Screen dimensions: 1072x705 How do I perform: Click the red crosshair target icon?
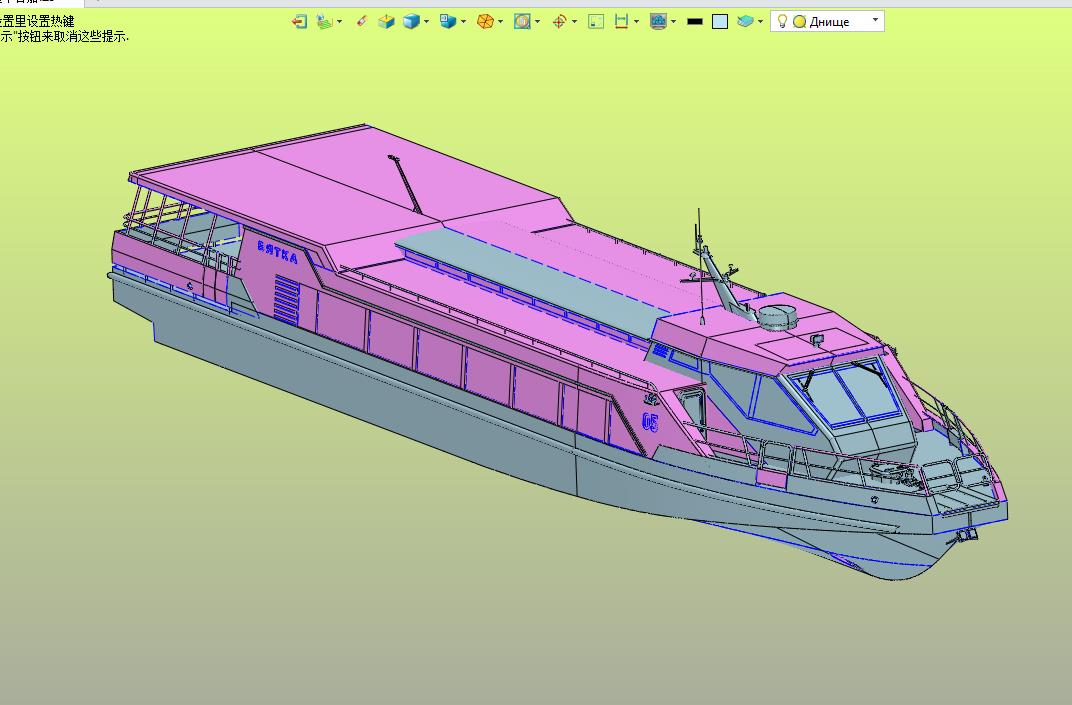coord(559,21)
